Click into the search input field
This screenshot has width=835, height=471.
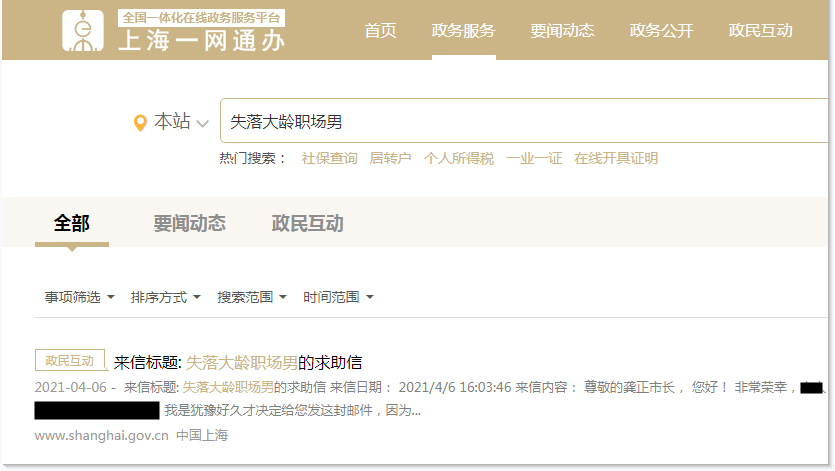(520, 121)
